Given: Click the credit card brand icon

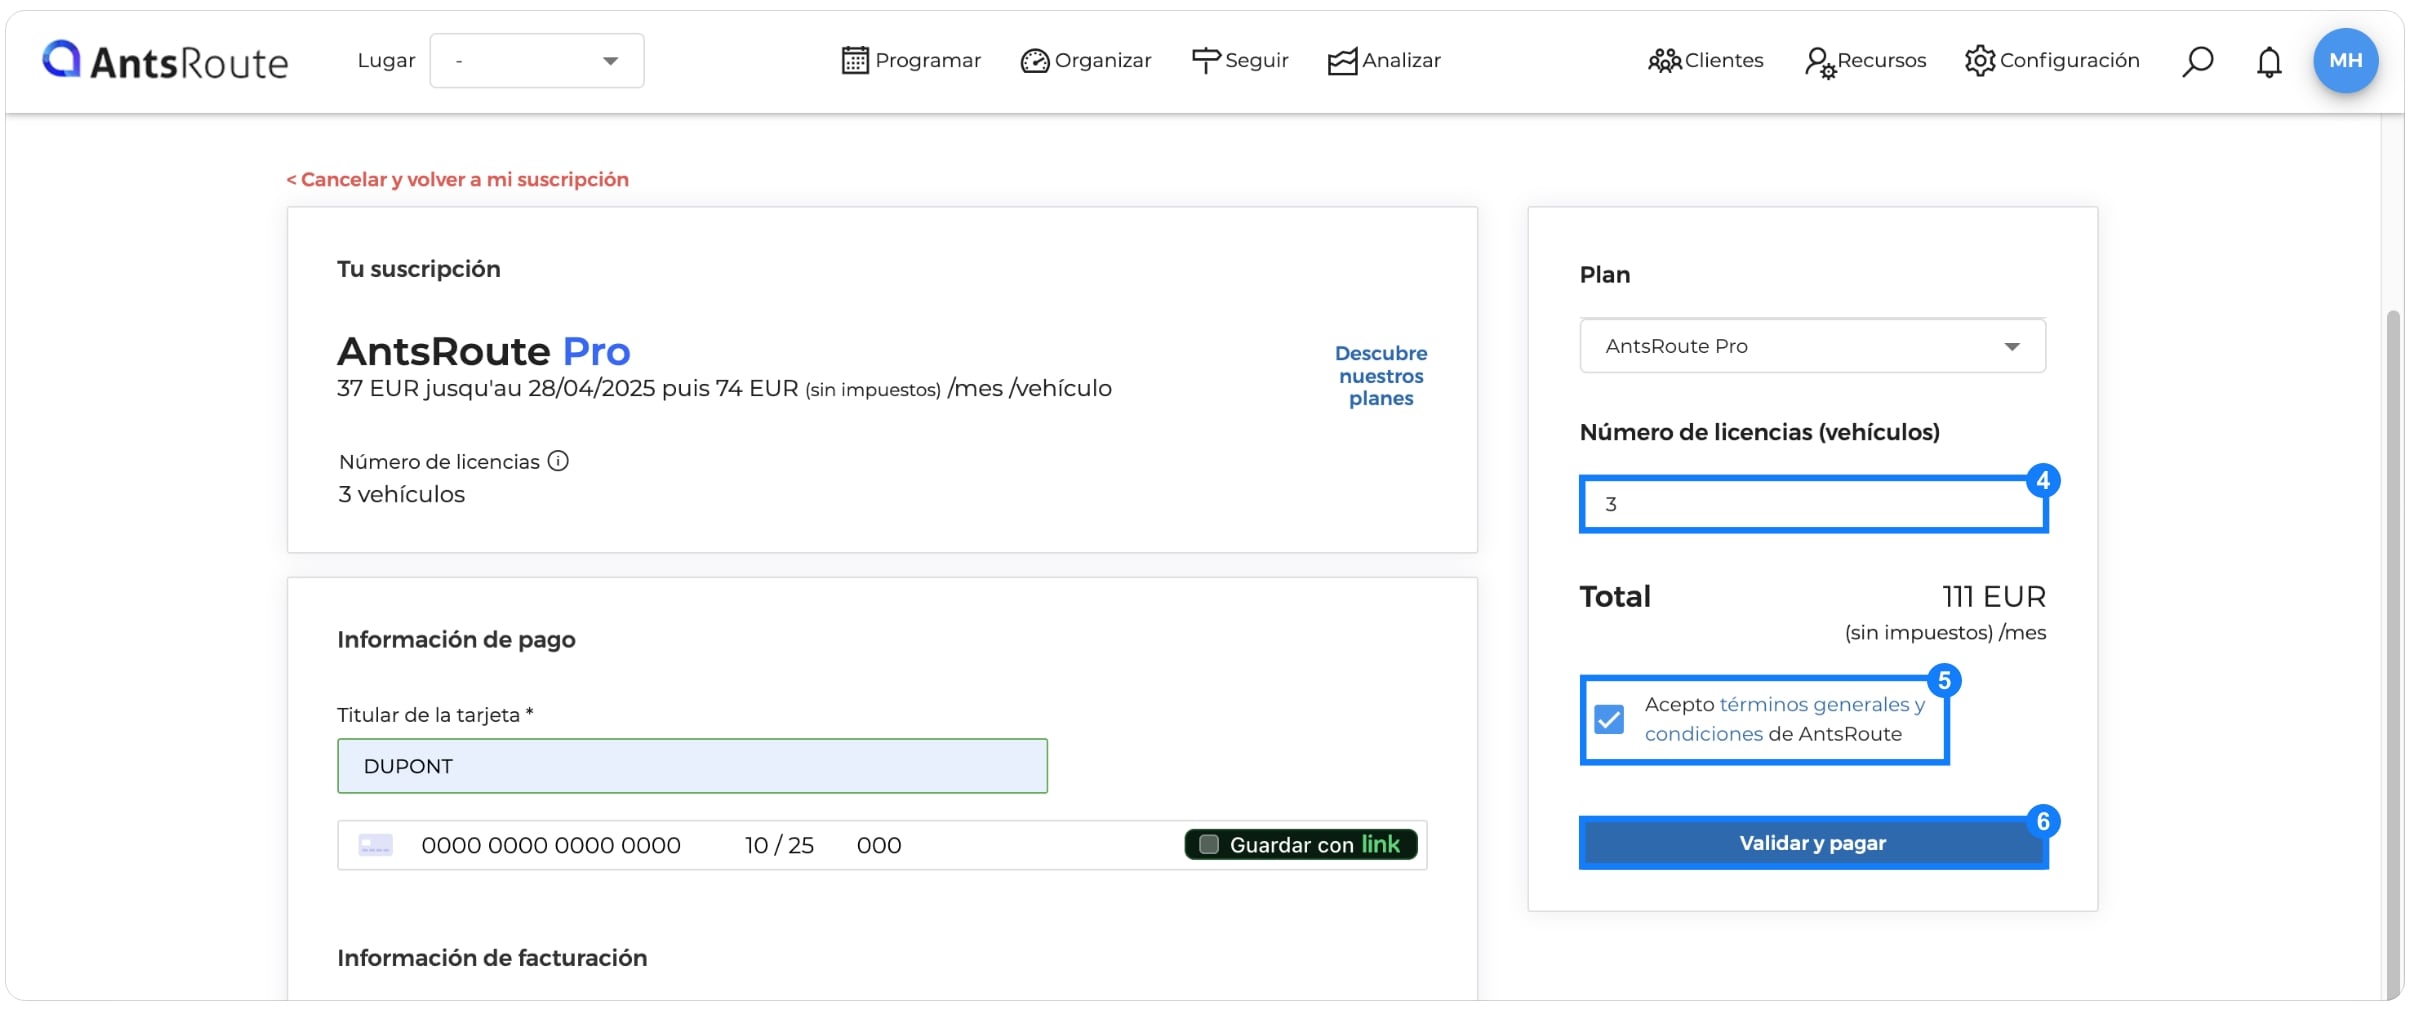Looking at the screenshot, I should pyautogui.click(x=376, y=845).
